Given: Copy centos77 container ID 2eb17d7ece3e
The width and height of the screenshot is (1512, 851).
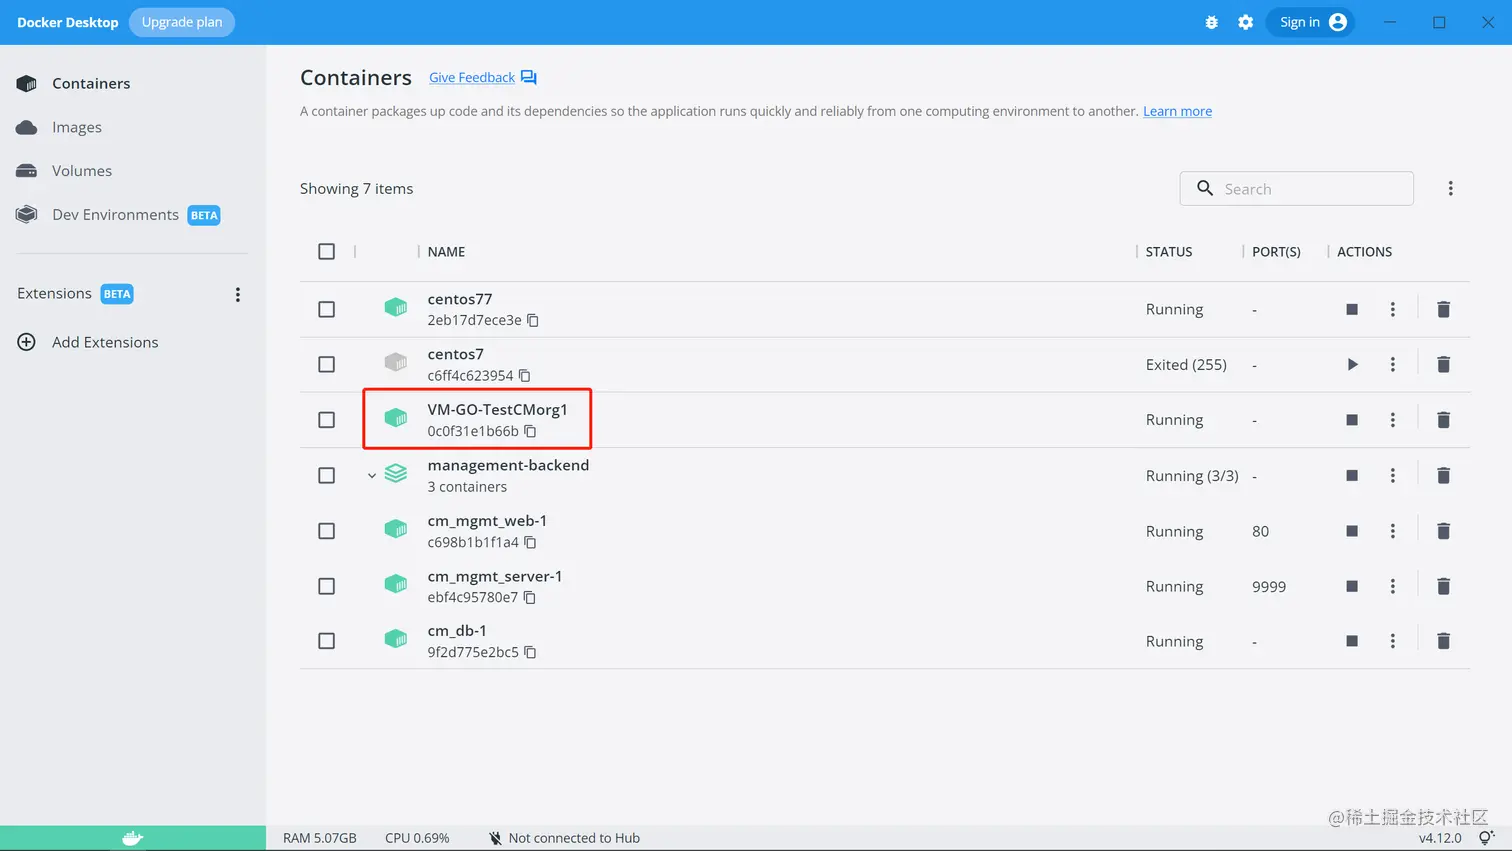Looking at the screenshot, I should 533,320.
